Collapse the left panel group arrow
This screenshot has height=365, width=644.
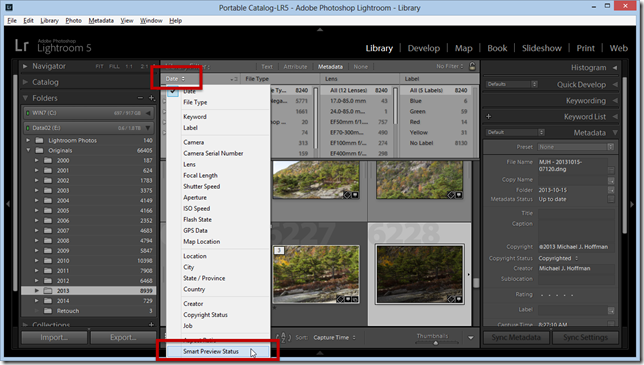(x=8, y=203)
